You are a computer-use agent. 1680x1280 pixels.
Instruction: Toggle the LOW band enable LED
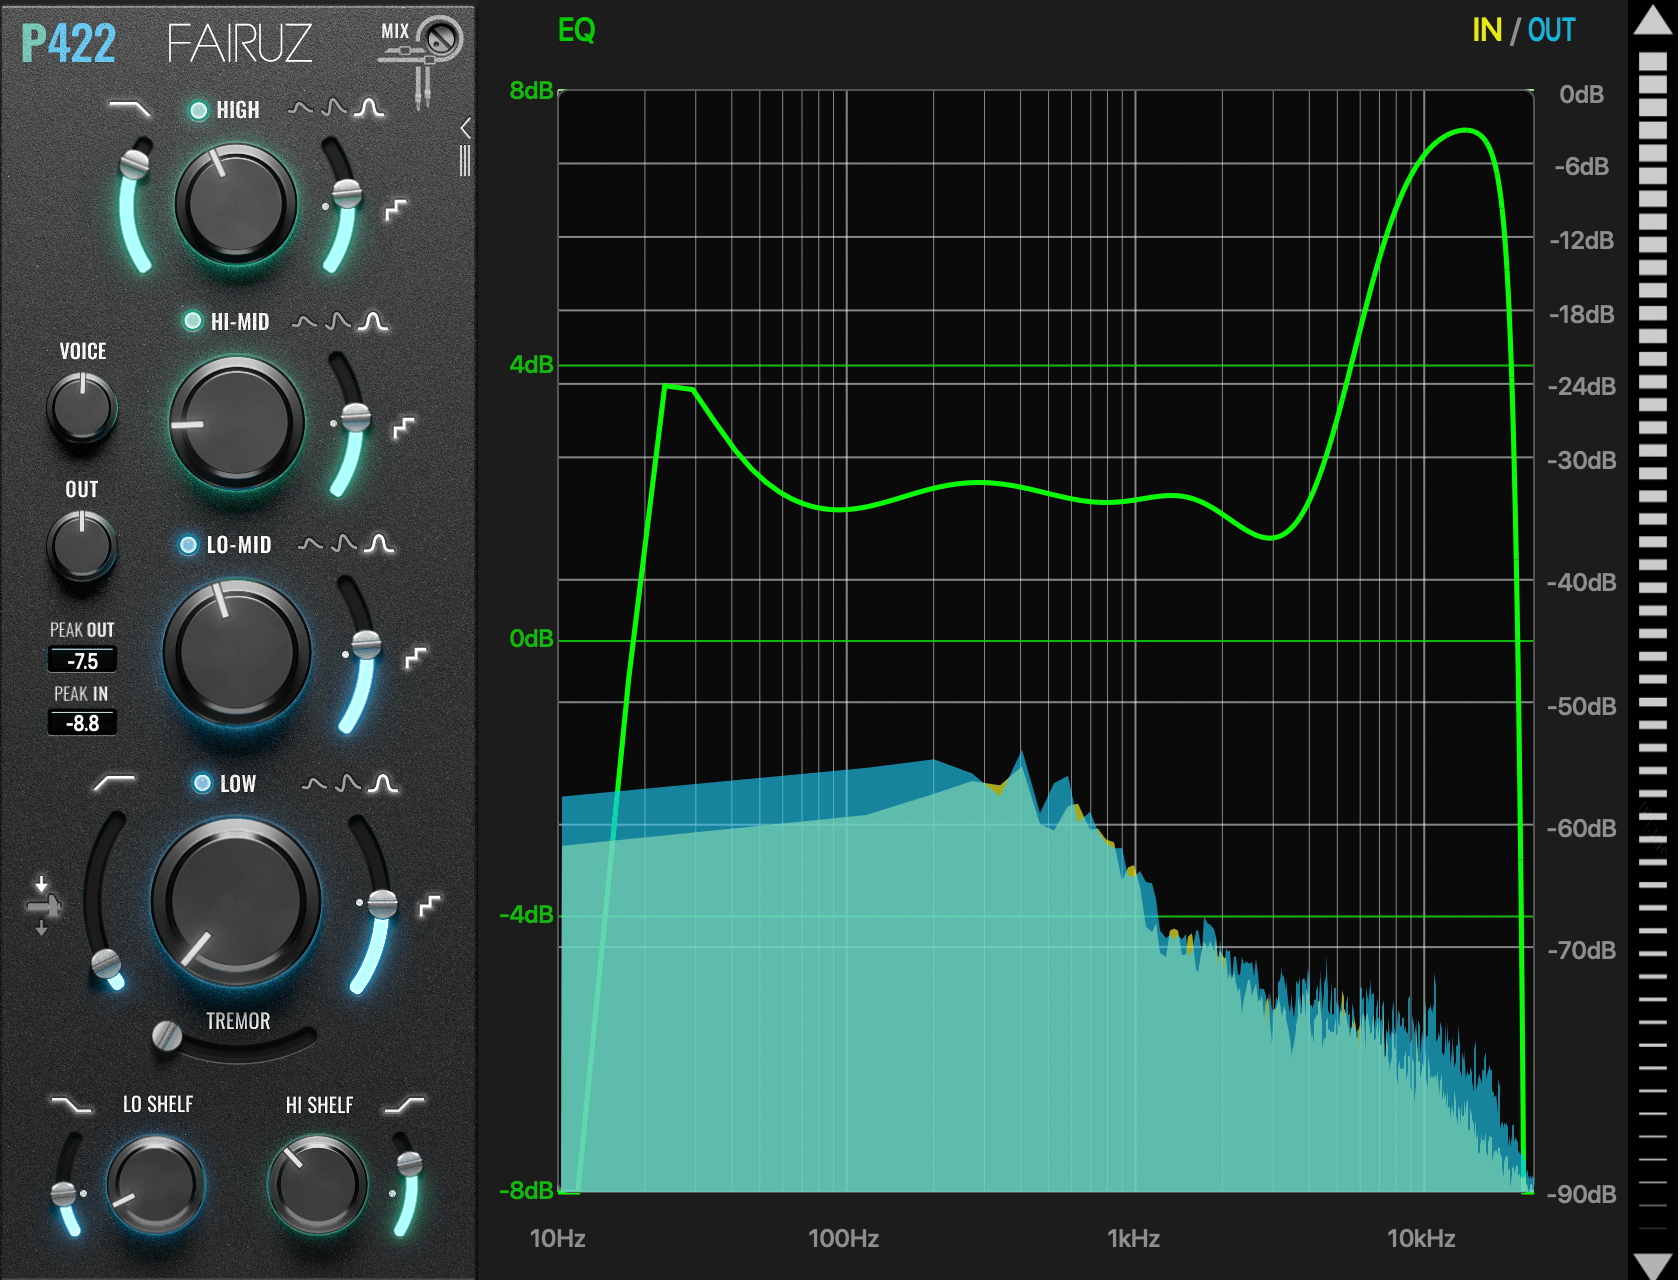[x=202, y=783]
